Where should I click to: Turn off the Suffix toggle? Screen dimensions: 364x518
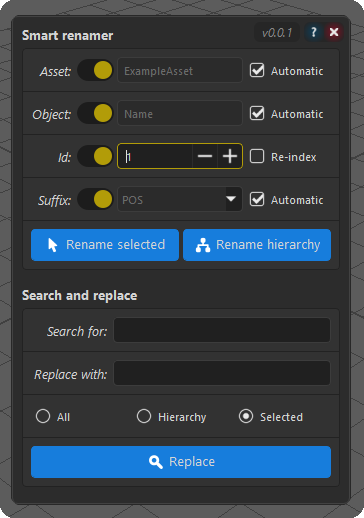(x=95, y=199)
